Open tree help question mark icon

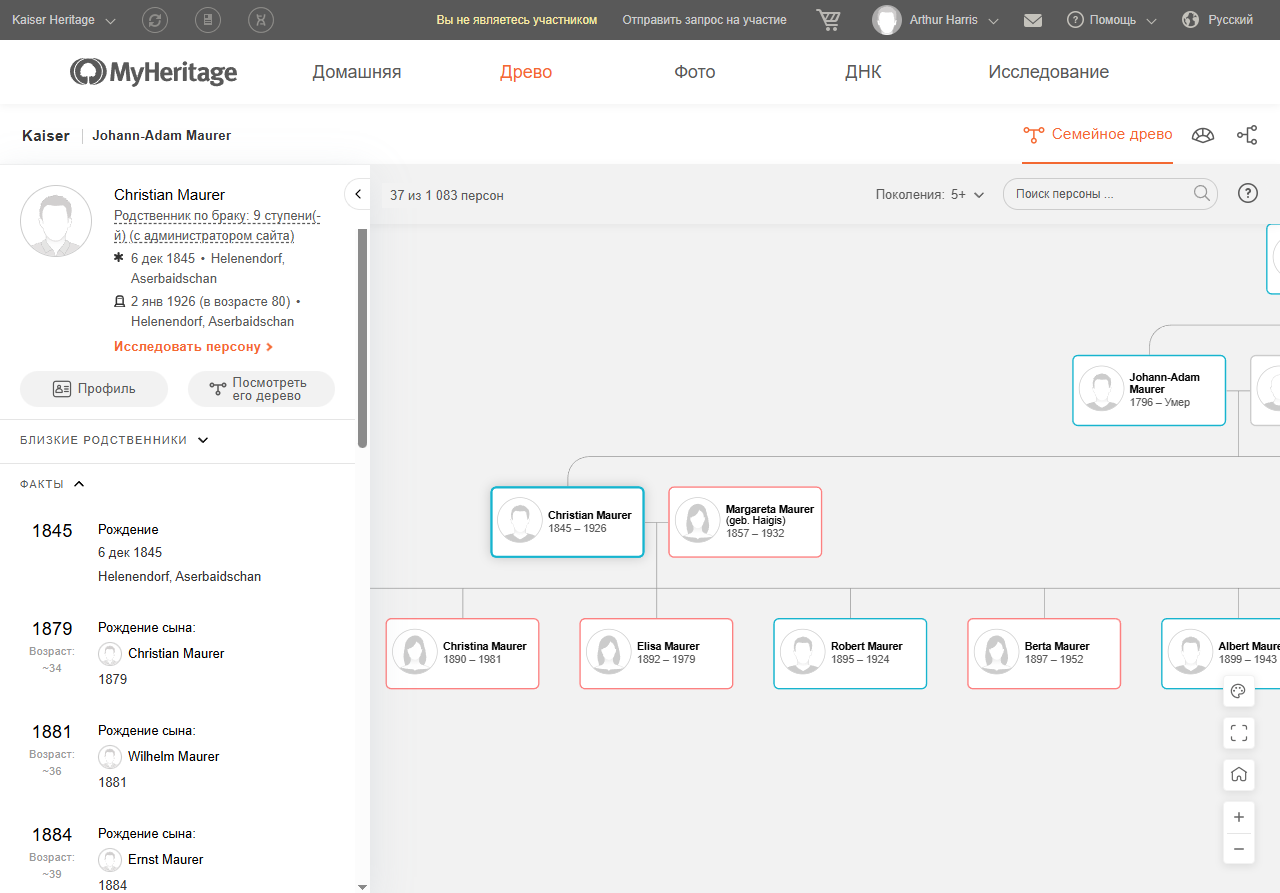tap(1248, 194)
